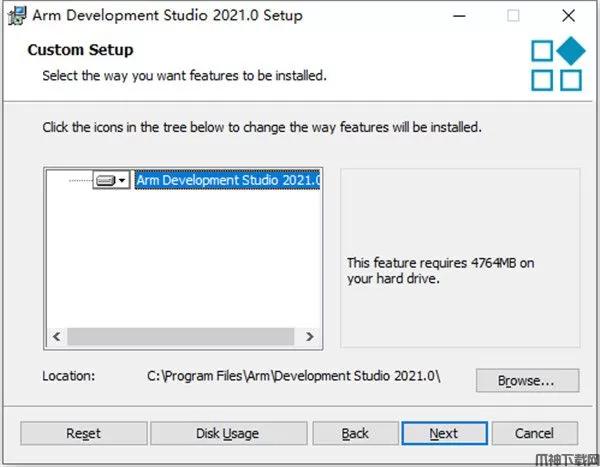600x467 pixels.
Task: Select the Arm Development Studio 2021.0 tree item
Action: click(227, 181)
